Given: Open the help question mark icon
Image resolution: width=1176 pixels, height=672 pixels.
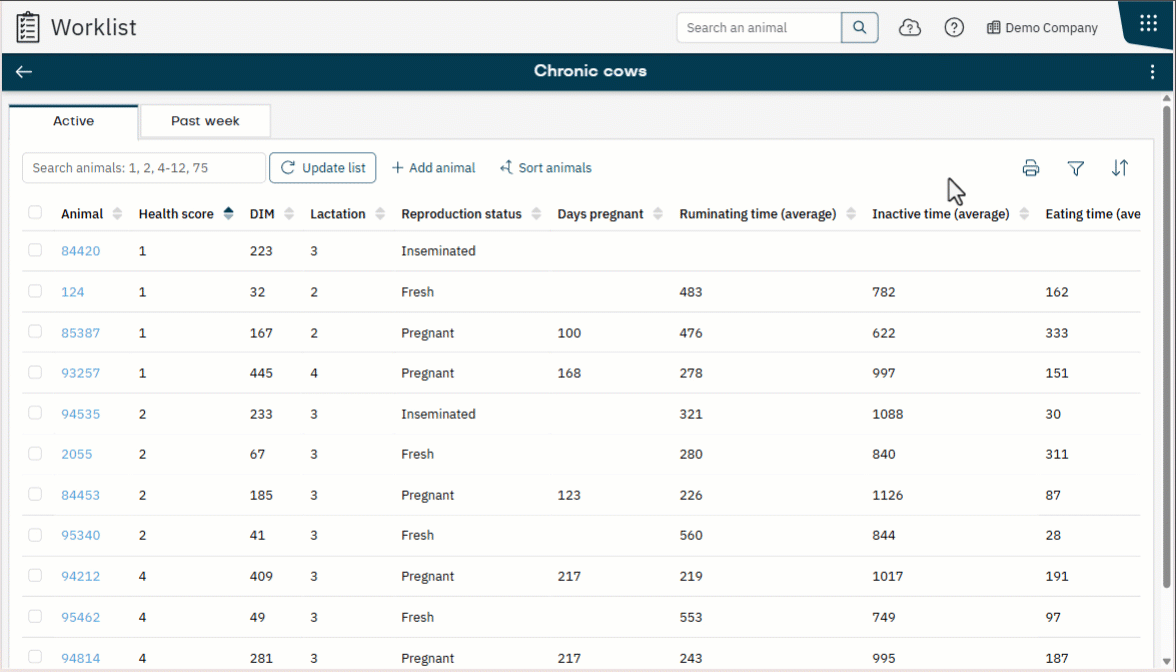Looking at the screenshot, I should 954,28.
